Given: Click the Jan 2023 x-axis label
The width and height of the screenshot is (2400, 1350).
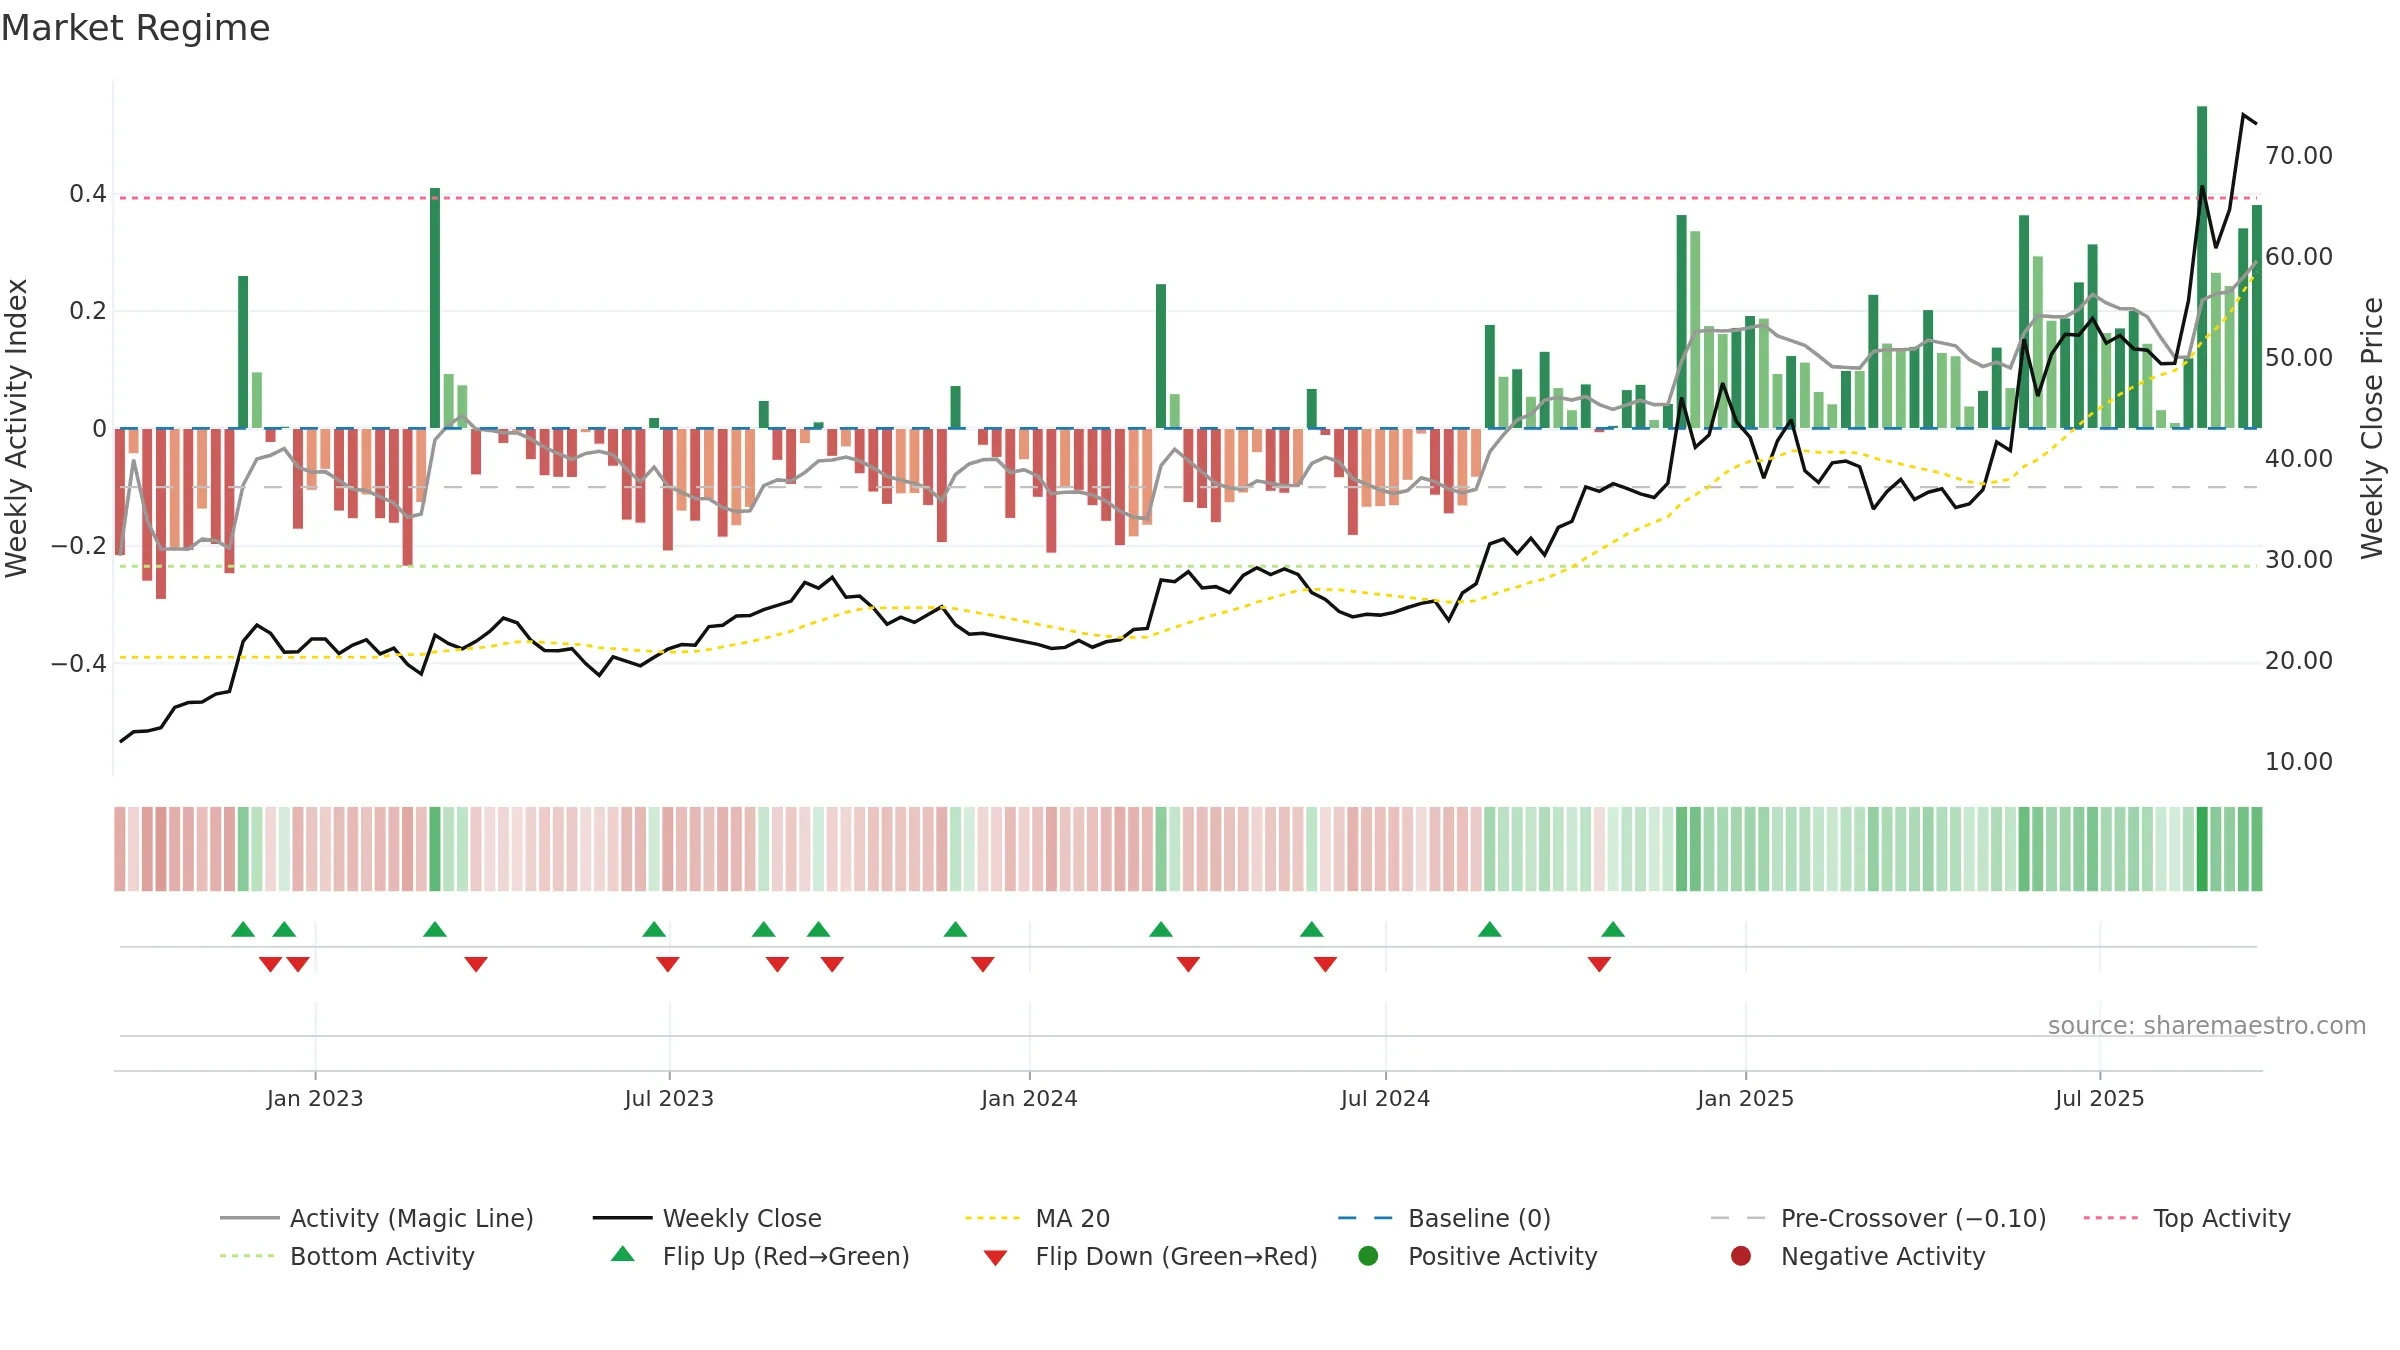Looking at the screenshot, I should click(315, 1098).
